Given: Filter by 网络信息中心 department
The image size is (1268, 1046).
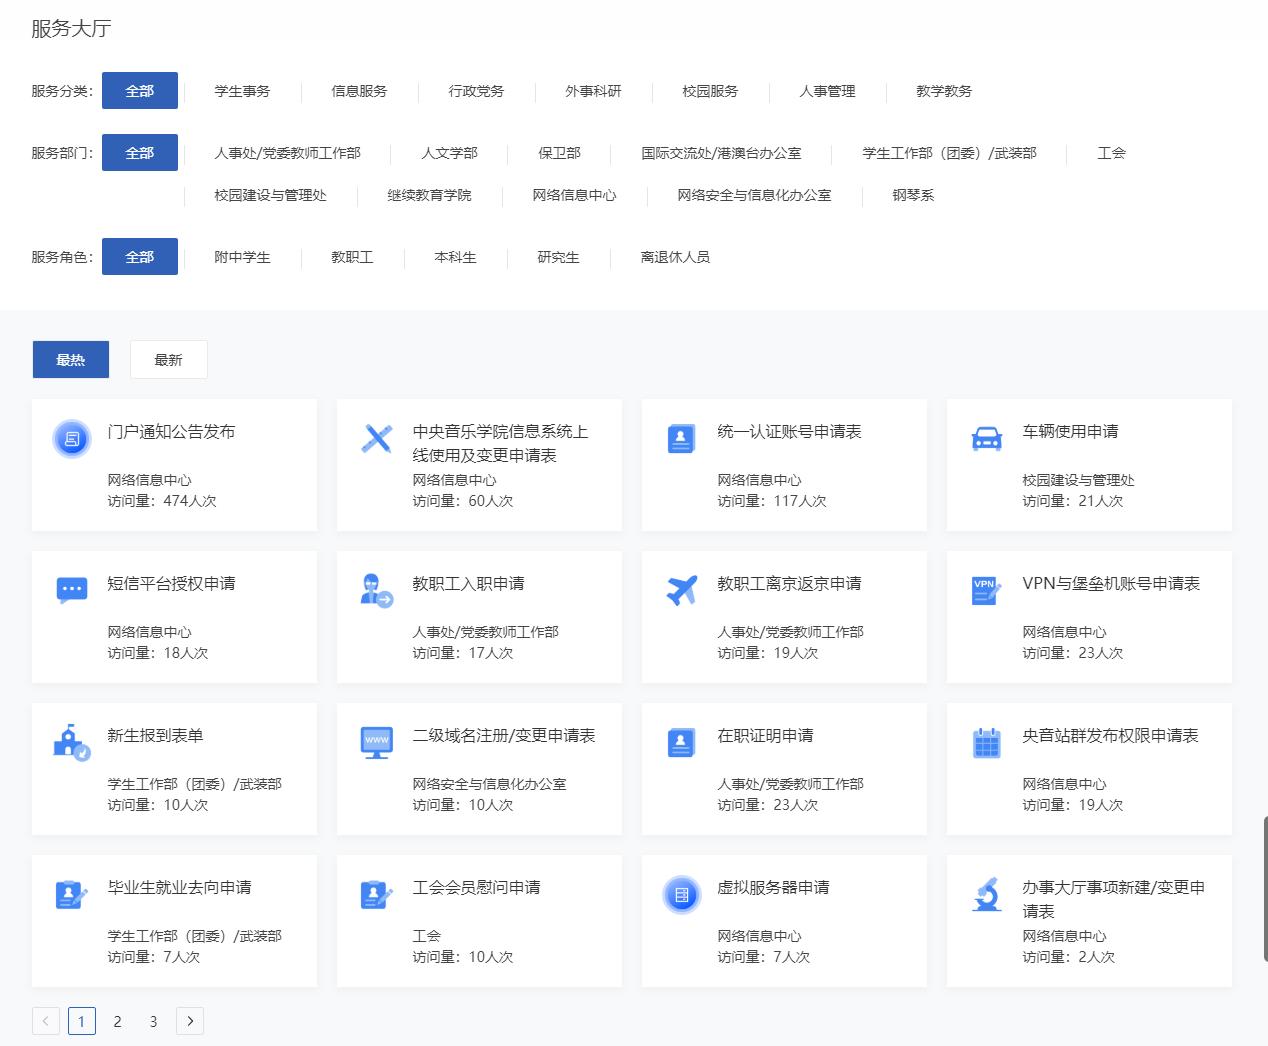Looking at the screenshot, I should point(574,195).
